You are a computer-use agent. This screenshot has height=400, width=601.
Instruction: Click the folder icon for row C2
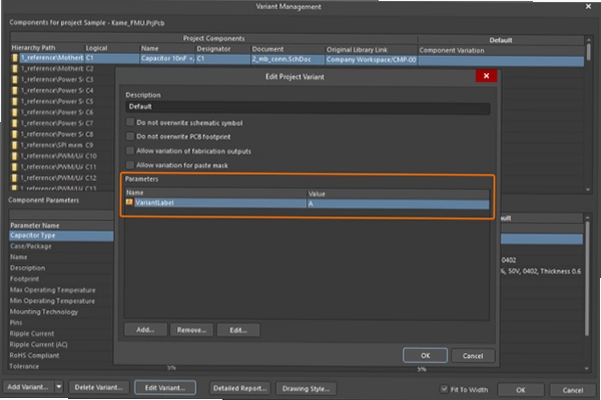point(15,69)
